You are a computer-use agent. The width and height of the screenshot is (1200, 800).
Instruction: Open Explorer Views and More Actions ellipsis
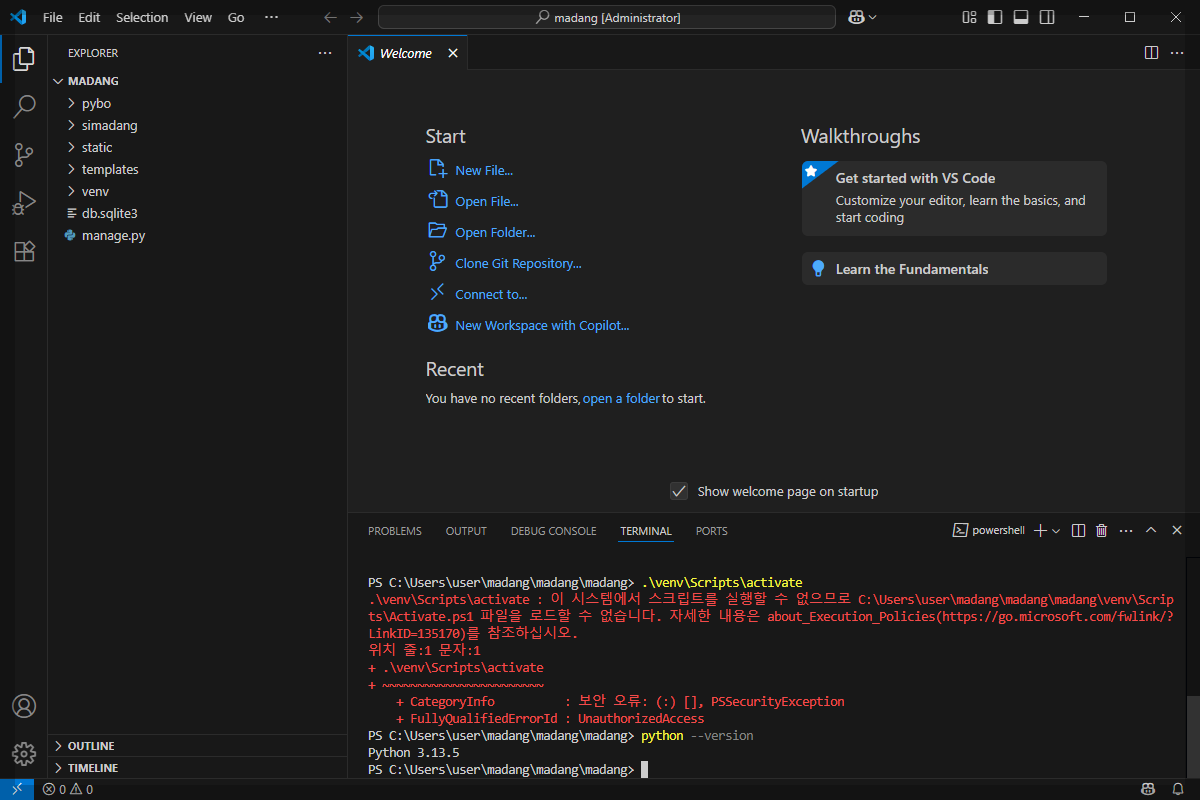tap(324, 53)
